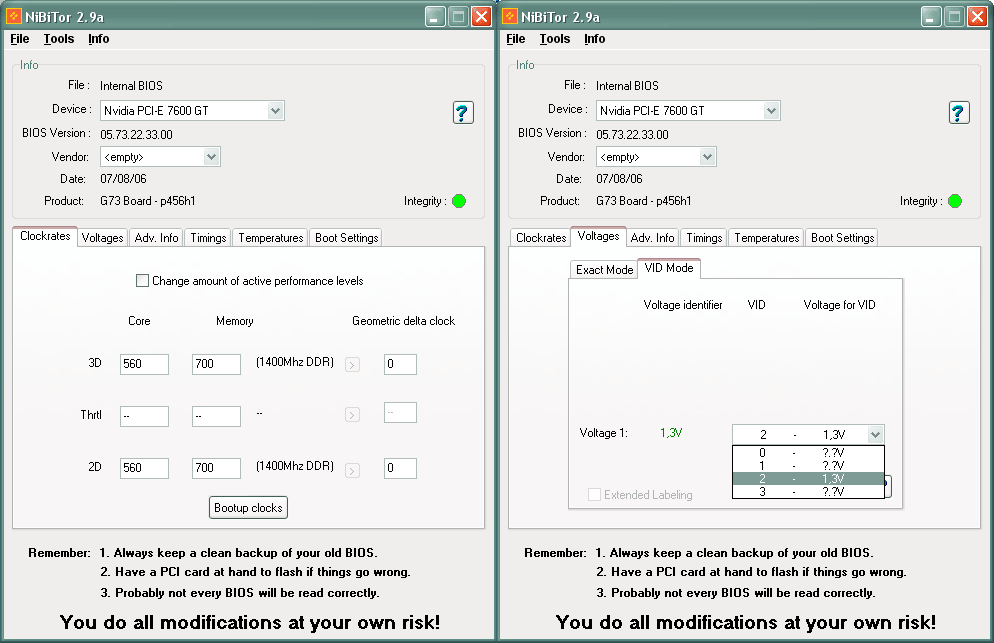The image size is (994, 643).
Task: Click the green 1,3V Voltage 1 value
Action: [x=671, y=433]
